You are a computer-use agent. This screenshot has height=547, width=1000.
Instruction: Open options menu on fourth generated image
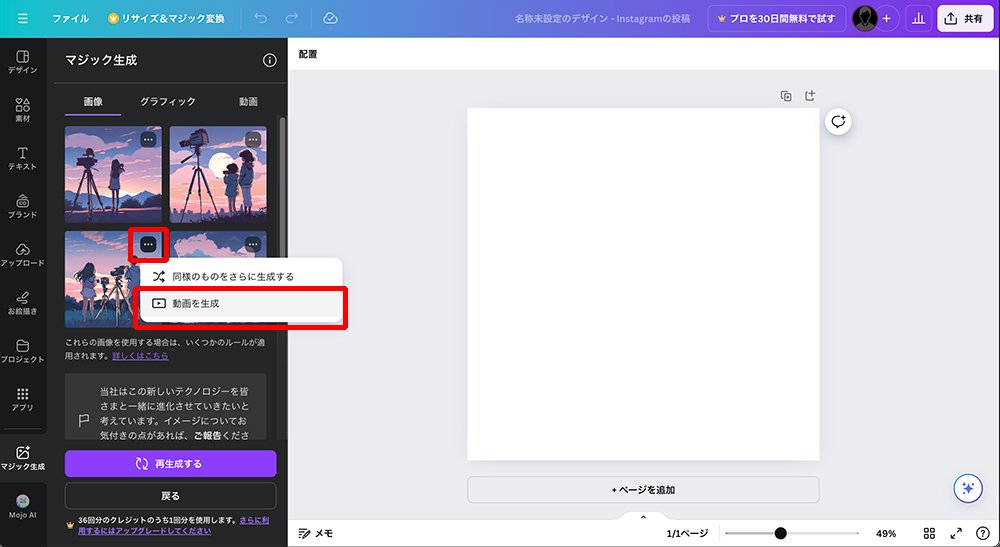click(253, 244)
